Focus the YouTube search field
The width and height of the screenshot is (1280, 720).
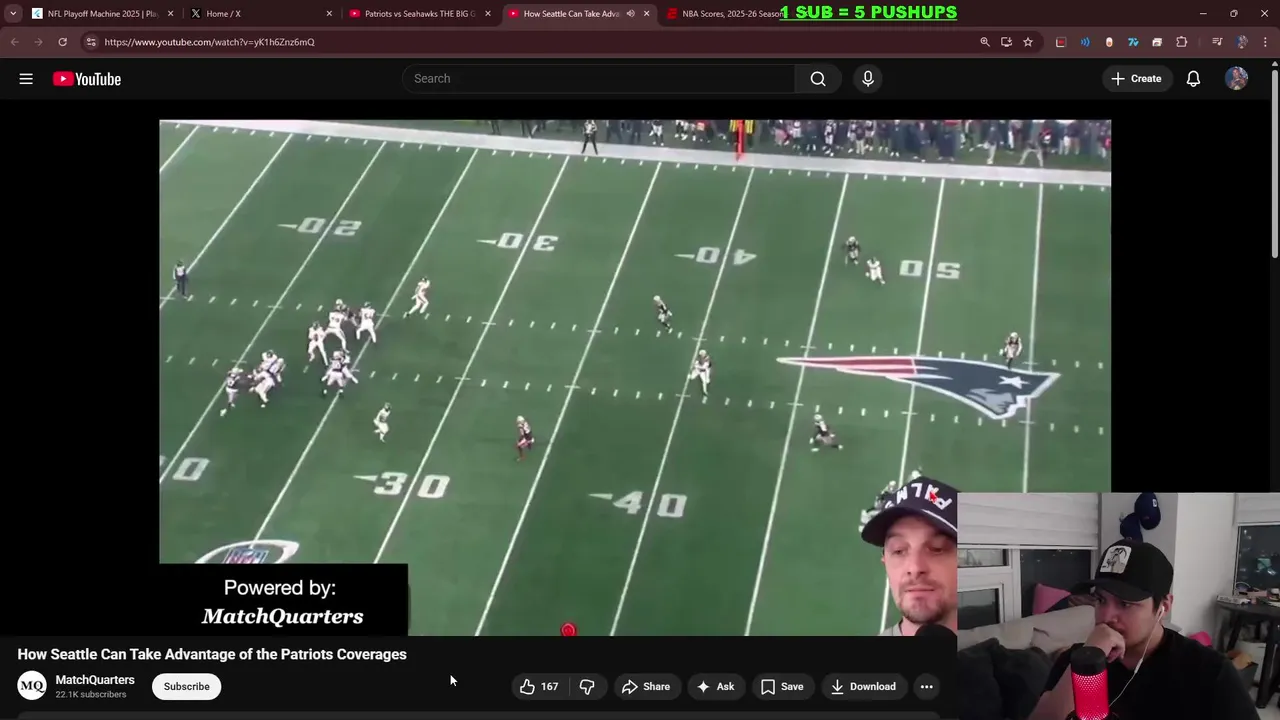coord(598,79)
